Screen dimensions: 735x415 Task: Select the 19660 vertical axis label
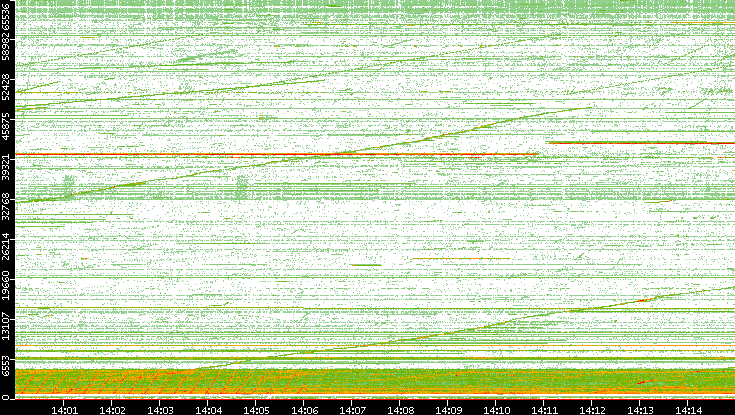pos(5,286)
